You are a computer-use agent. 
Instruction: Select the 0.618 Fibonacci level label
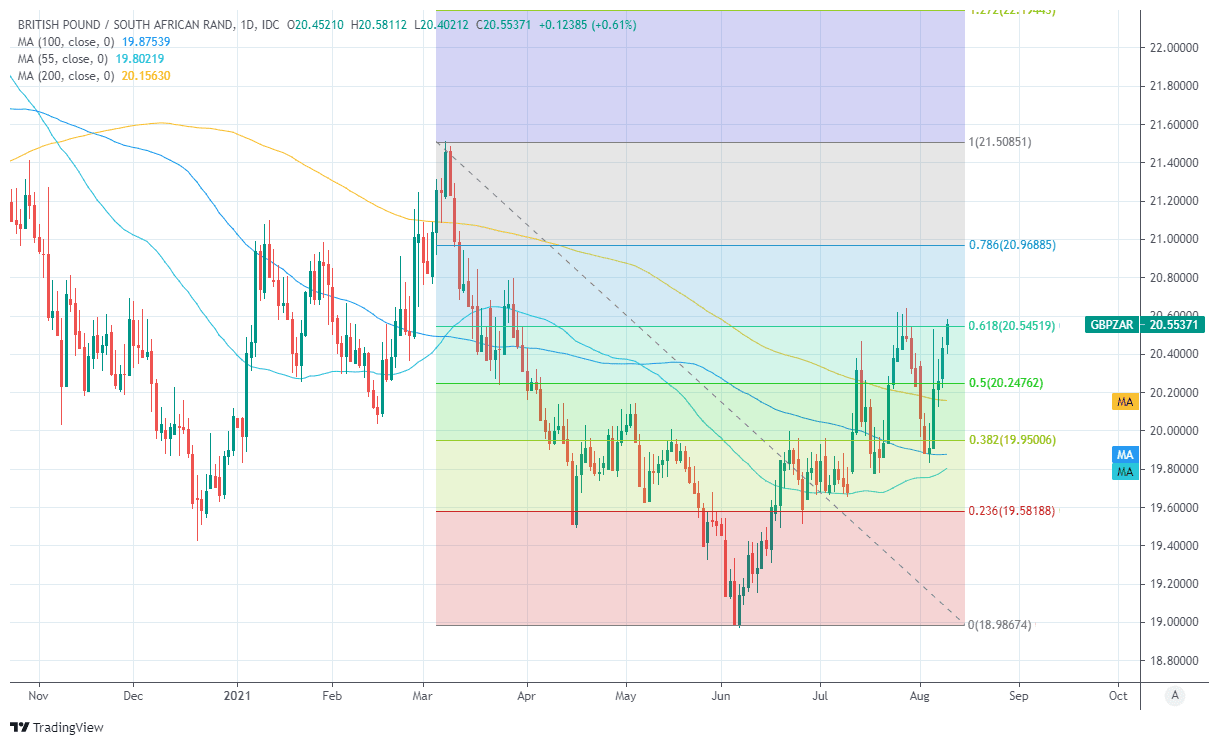click(1012, 326)
